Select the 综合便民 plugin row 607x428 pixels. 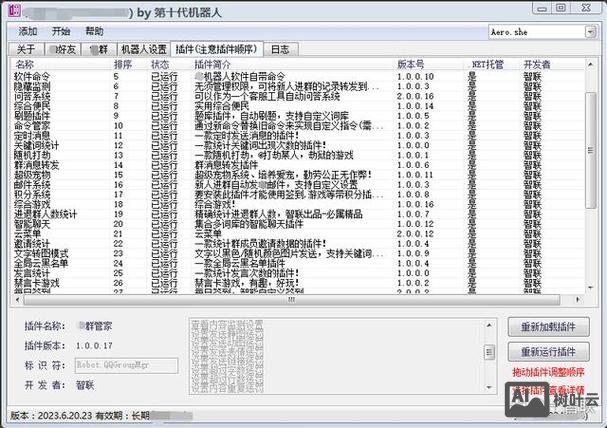click(x=298, y=106)
